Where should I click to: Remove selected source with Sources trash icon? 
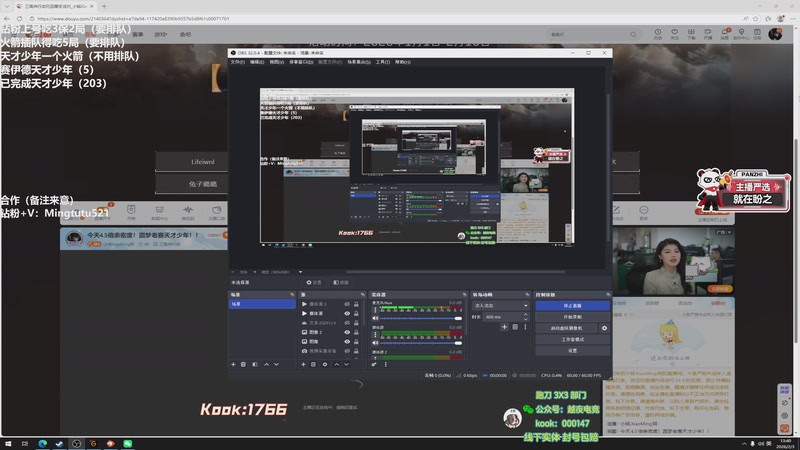(x=313, y=364)
